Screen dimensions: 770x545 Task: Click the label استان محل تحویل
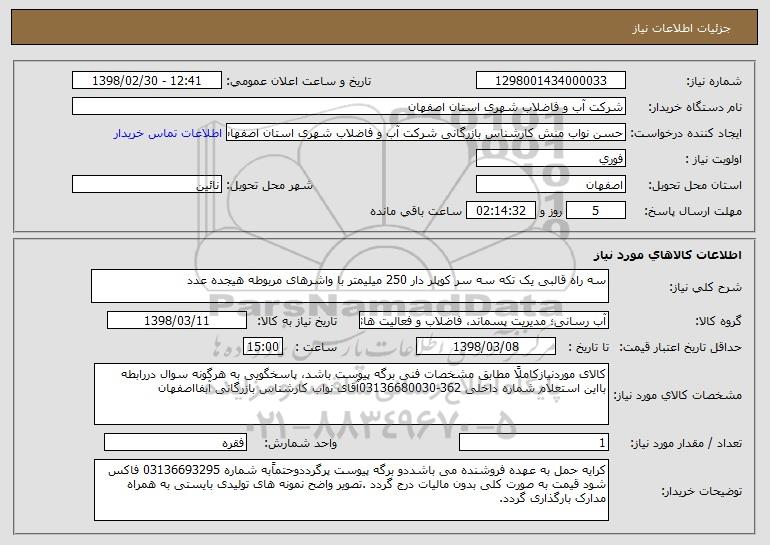coord(695,185)
